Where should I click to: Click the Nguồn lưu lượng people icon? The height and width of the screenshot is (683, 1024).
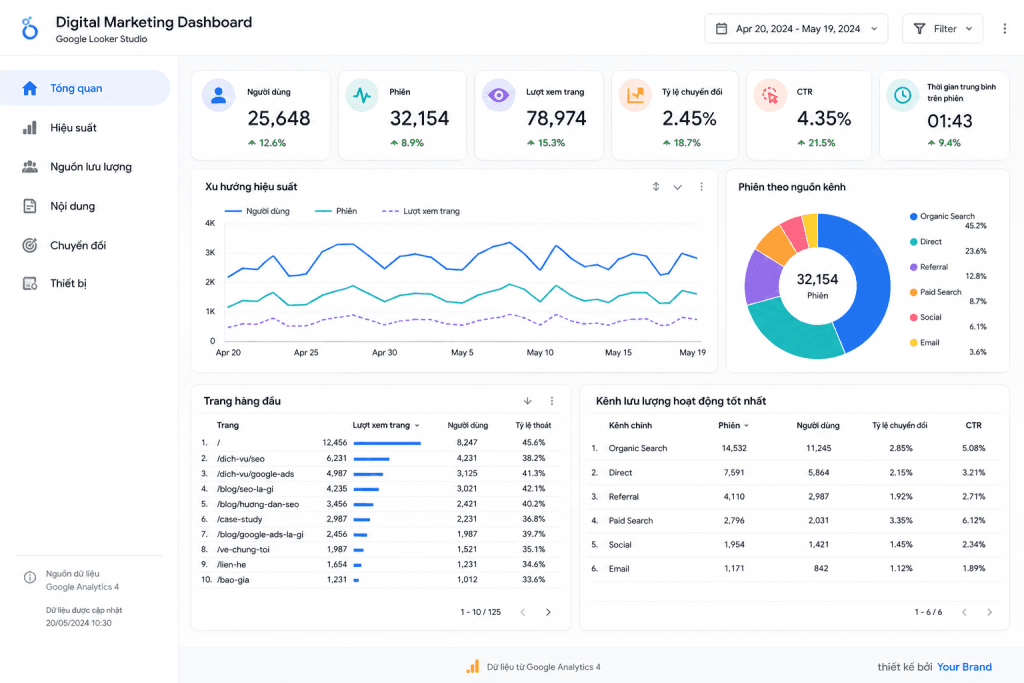(29, 167)
